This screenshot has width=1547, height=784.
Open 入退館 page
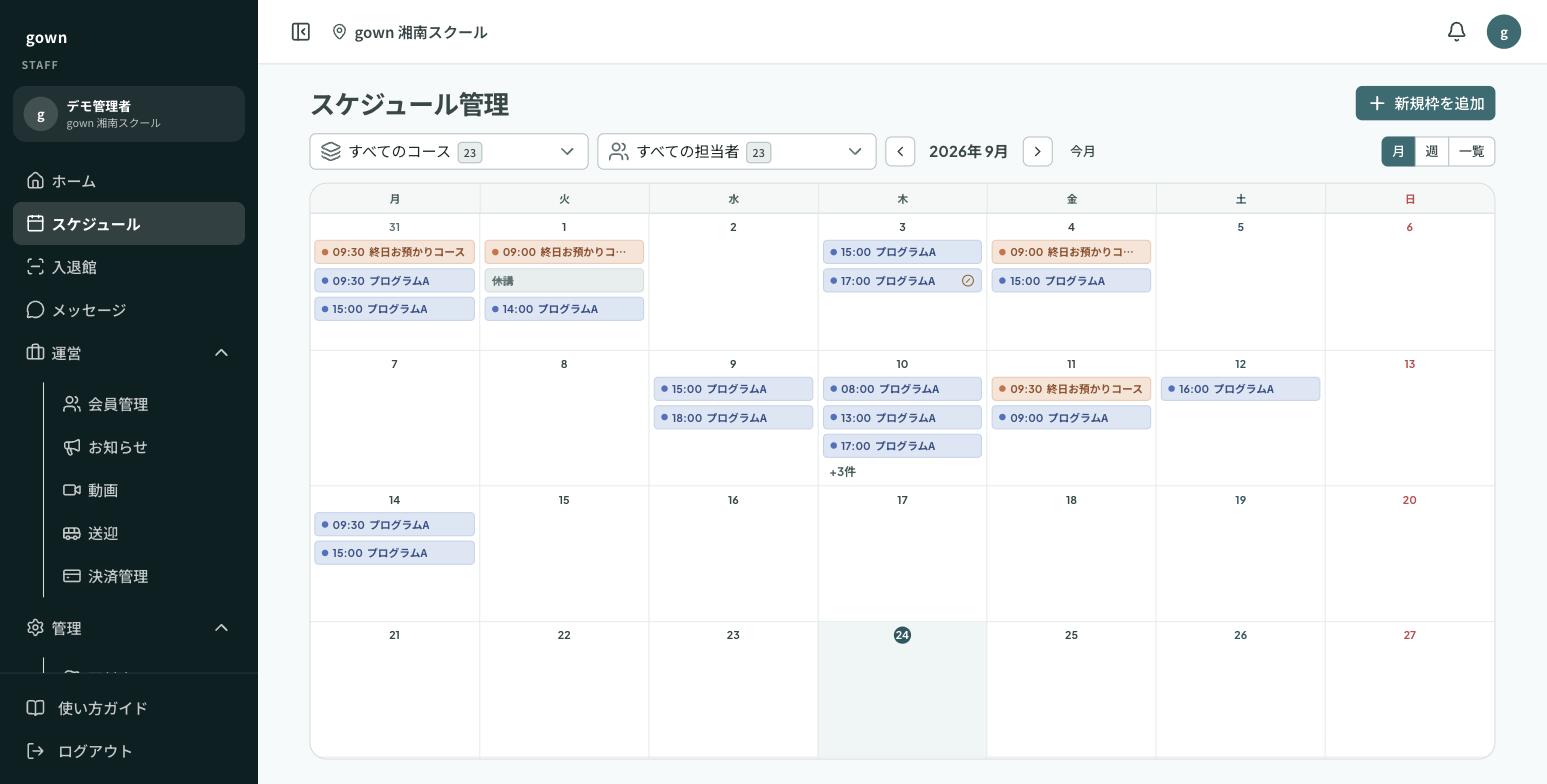[x=129, y=267]
